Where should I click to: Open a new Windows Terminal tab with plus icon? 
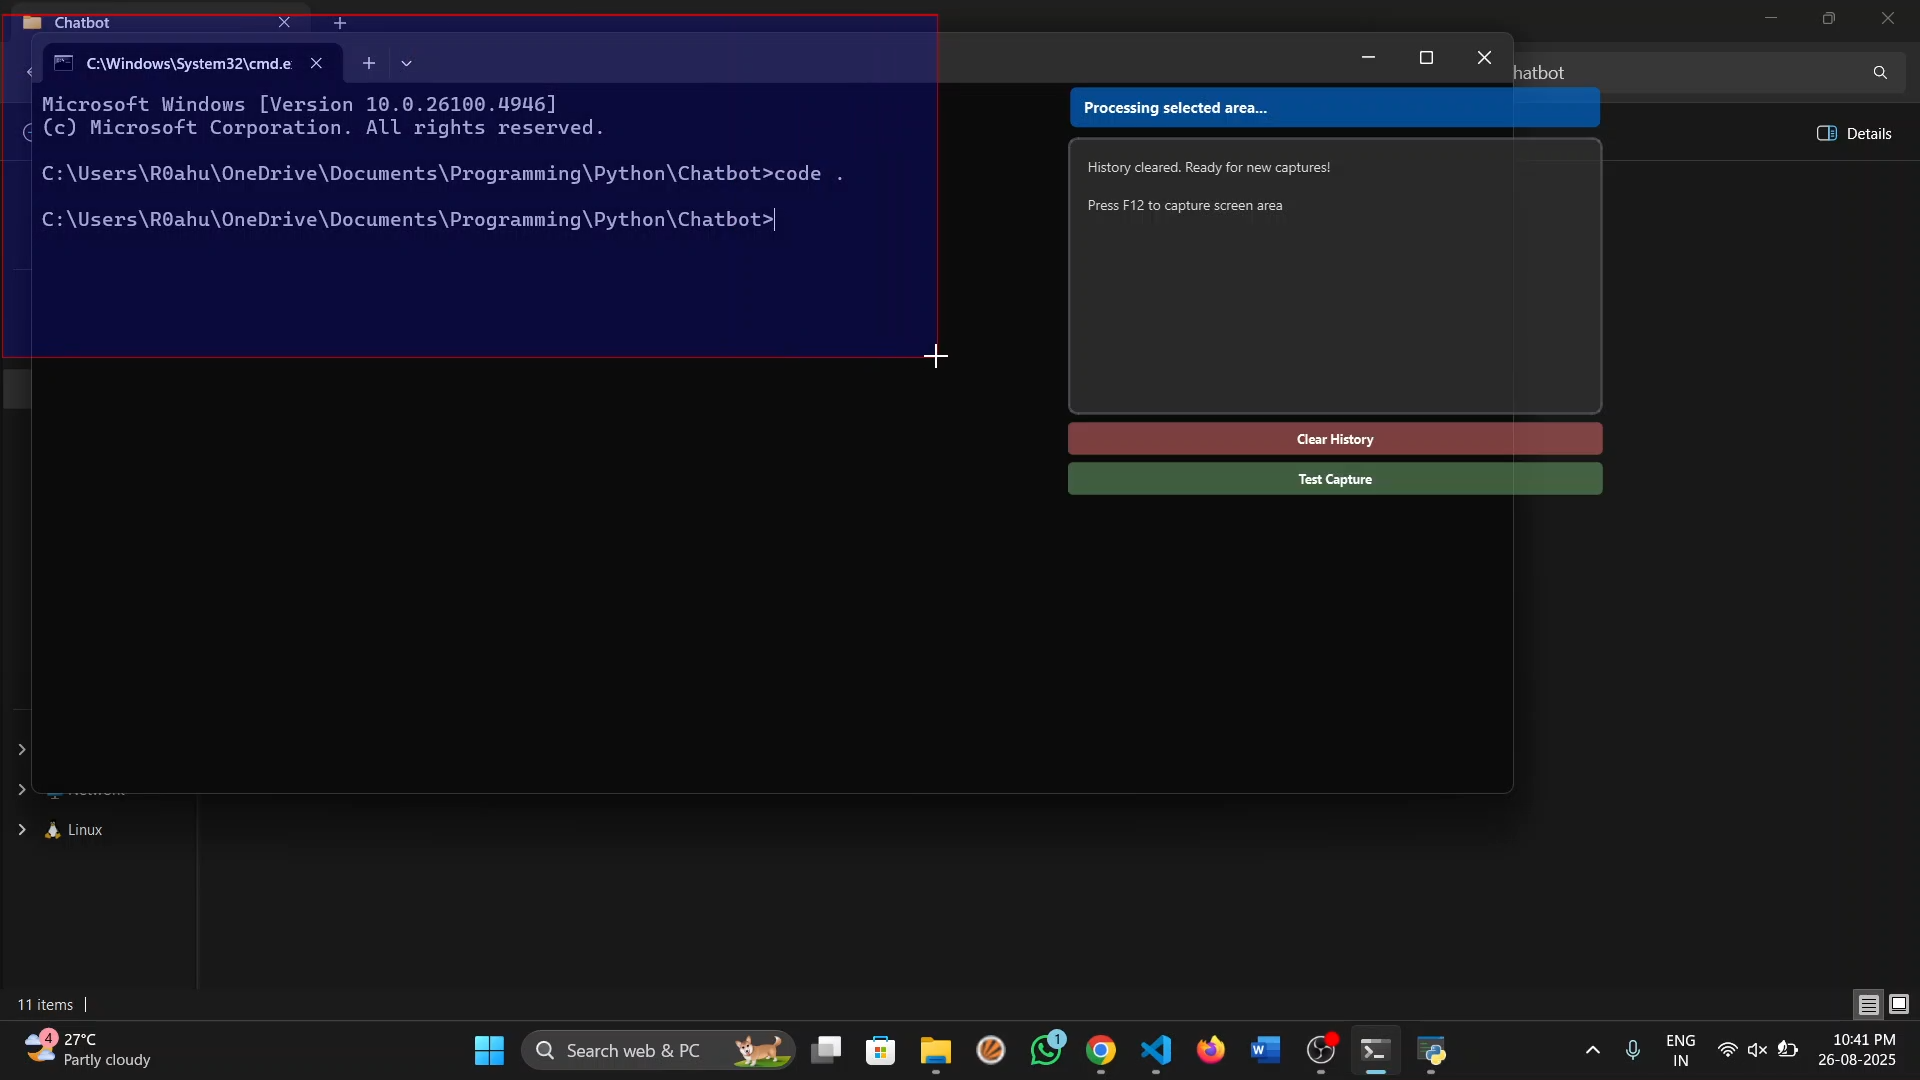click(370, 62)
